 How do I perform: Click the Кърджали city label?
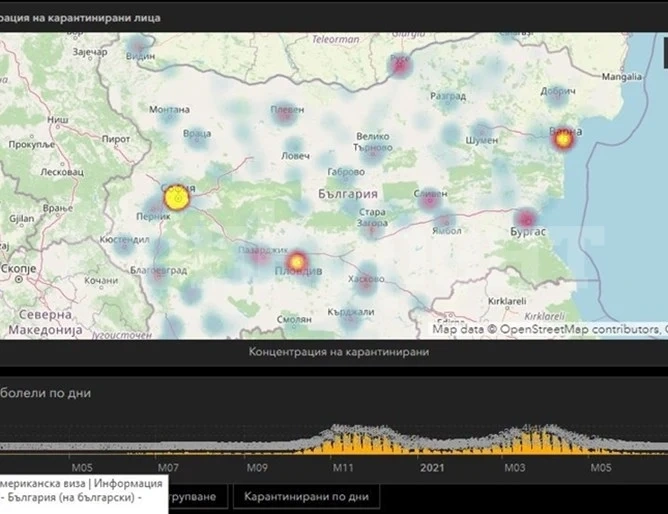(x=351, y=312)
